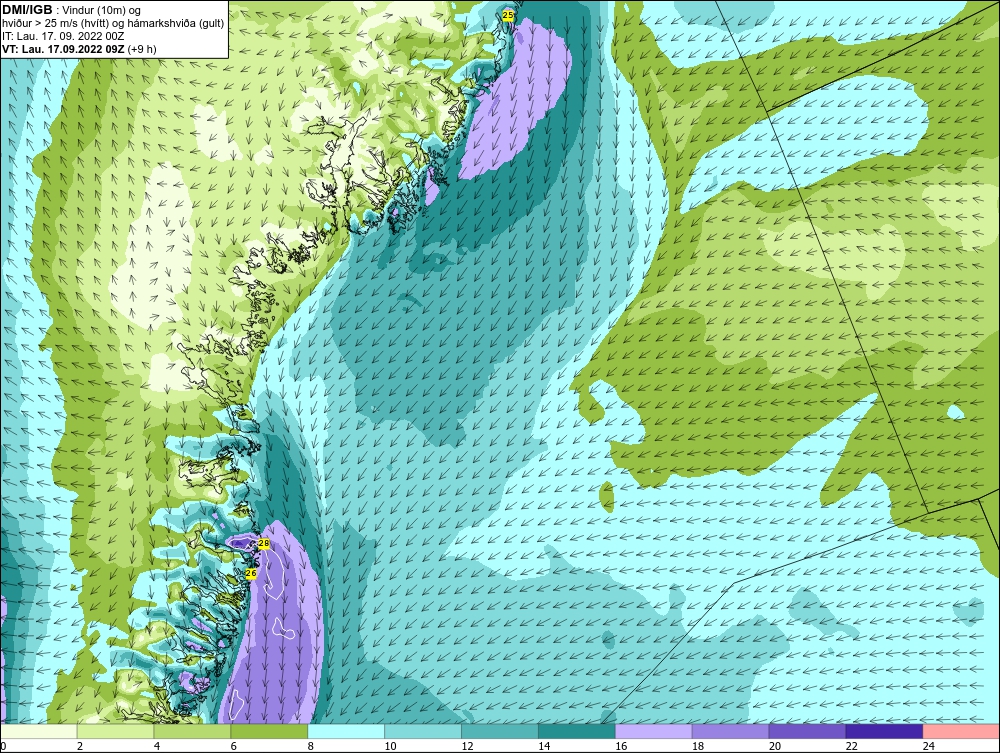Select the 2–4 m/s light green swatch
The width and height of the screenshot is (1000, 753).
115,731
